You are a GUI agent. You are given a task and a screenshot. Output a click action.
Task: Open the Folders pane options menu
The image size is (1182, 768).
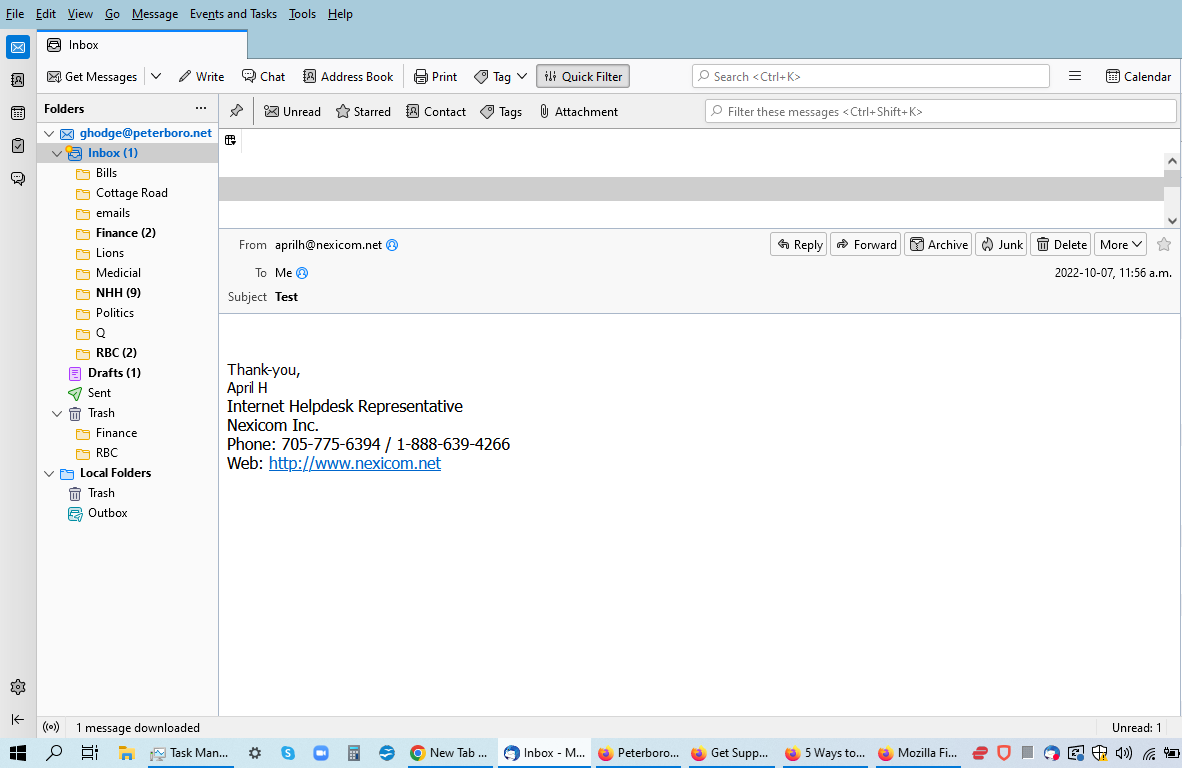point(201,109)
